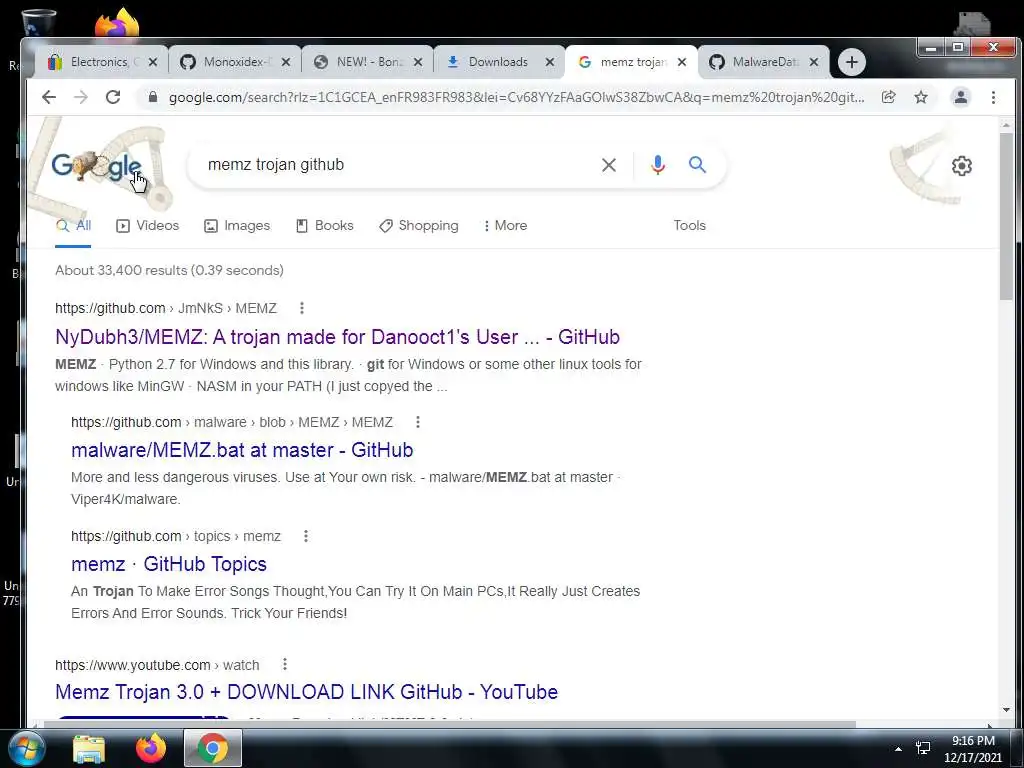Viewport: 1024px width, 768px height.
Task: Click the search text field
Action: pos(398,165)
